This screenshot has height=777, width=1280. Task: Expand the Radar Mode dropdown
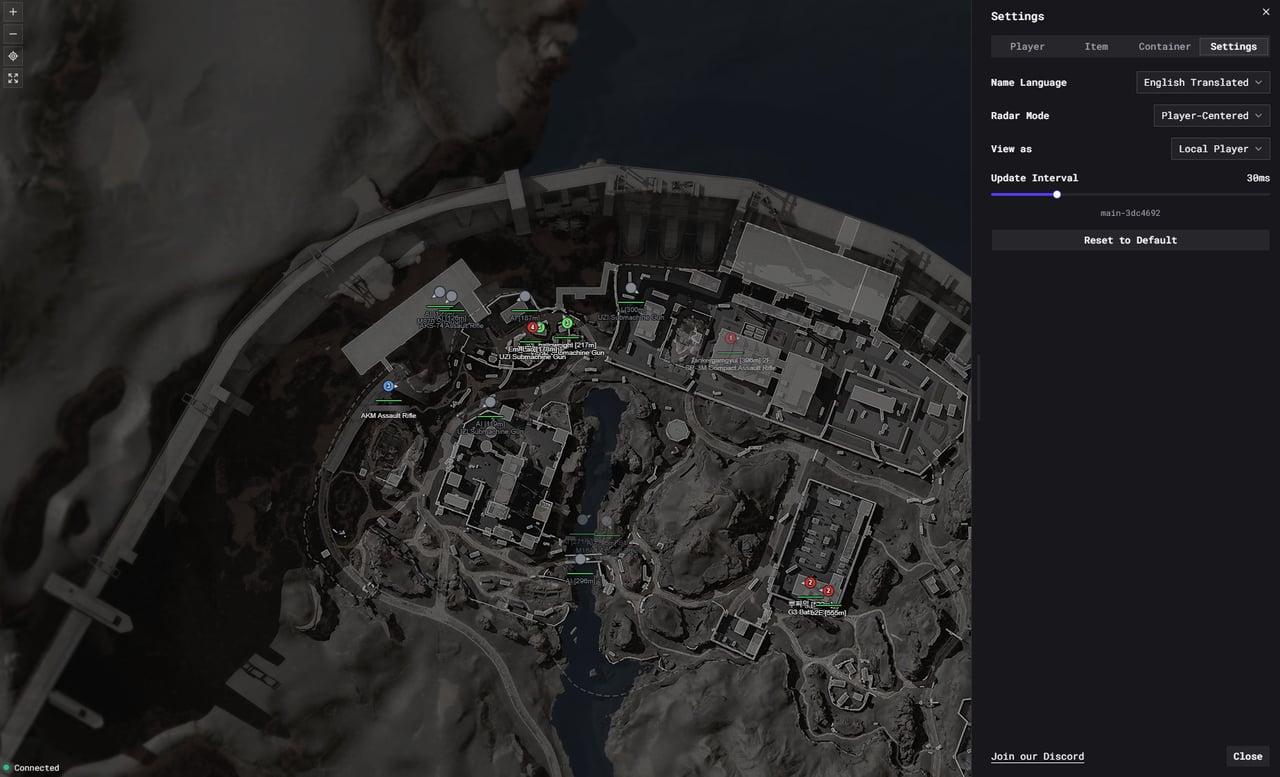(x=1212, y=116)
